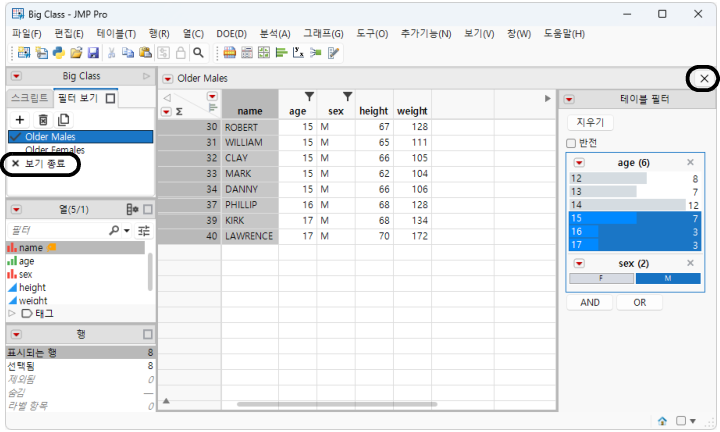The image size is (720, 432).
Task: Select the height column in column list
Action: pyautogui.click(x=32, y=287)
